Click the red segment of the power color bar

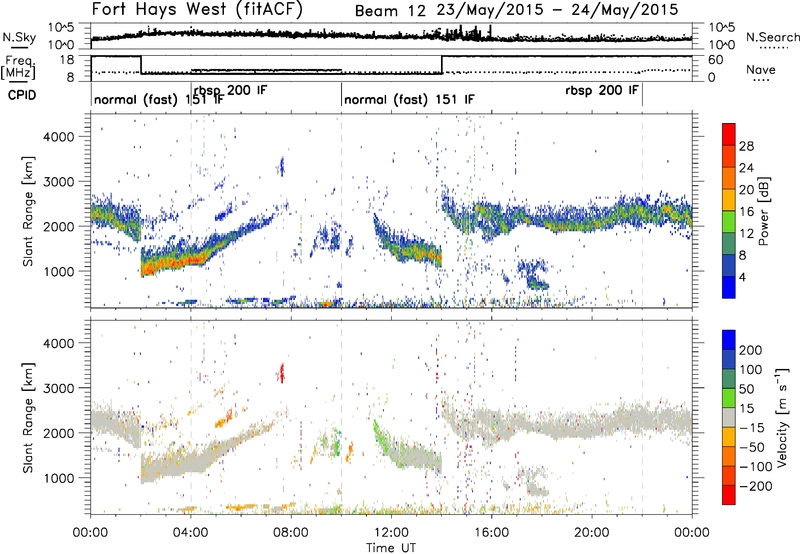[x=729, y=133]
